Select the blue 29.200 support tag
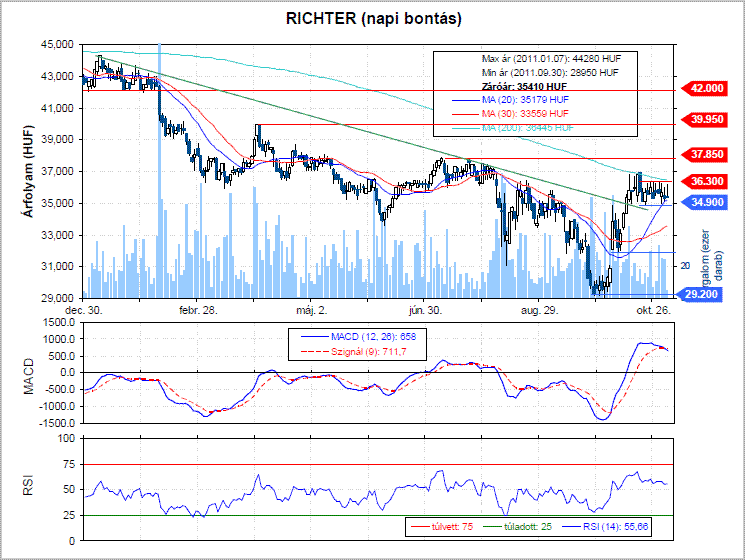Screen dimensions: 745x560 tap(703, 297)
